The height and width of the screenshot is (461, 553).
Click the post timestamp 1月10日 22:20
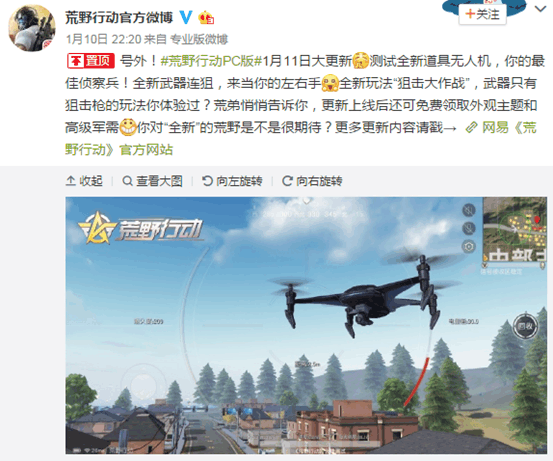click(104, 39)
